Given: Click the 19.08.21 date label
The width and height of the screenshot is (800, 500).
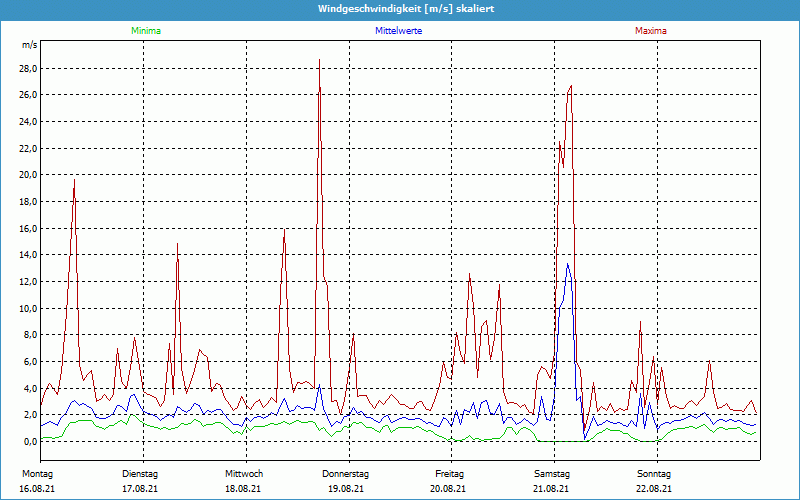Looking at the screenshot, I should tap(345, 489).
